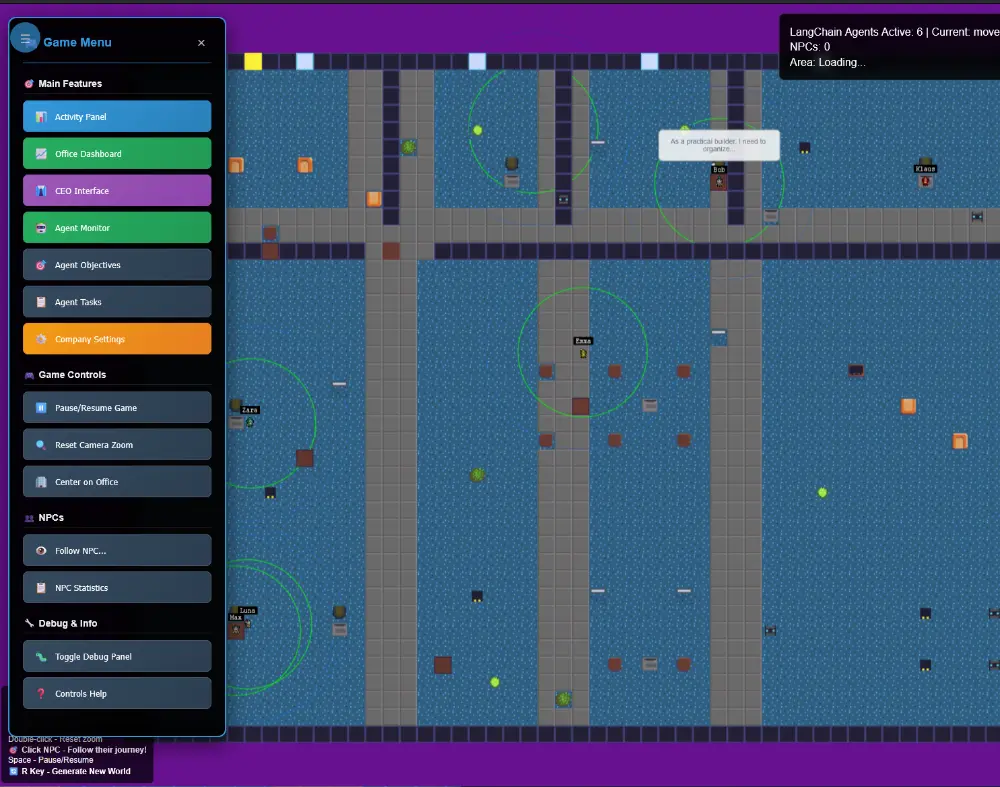Select the agent named Klaus
This screenshot has width=1000, height=787.
925,181
